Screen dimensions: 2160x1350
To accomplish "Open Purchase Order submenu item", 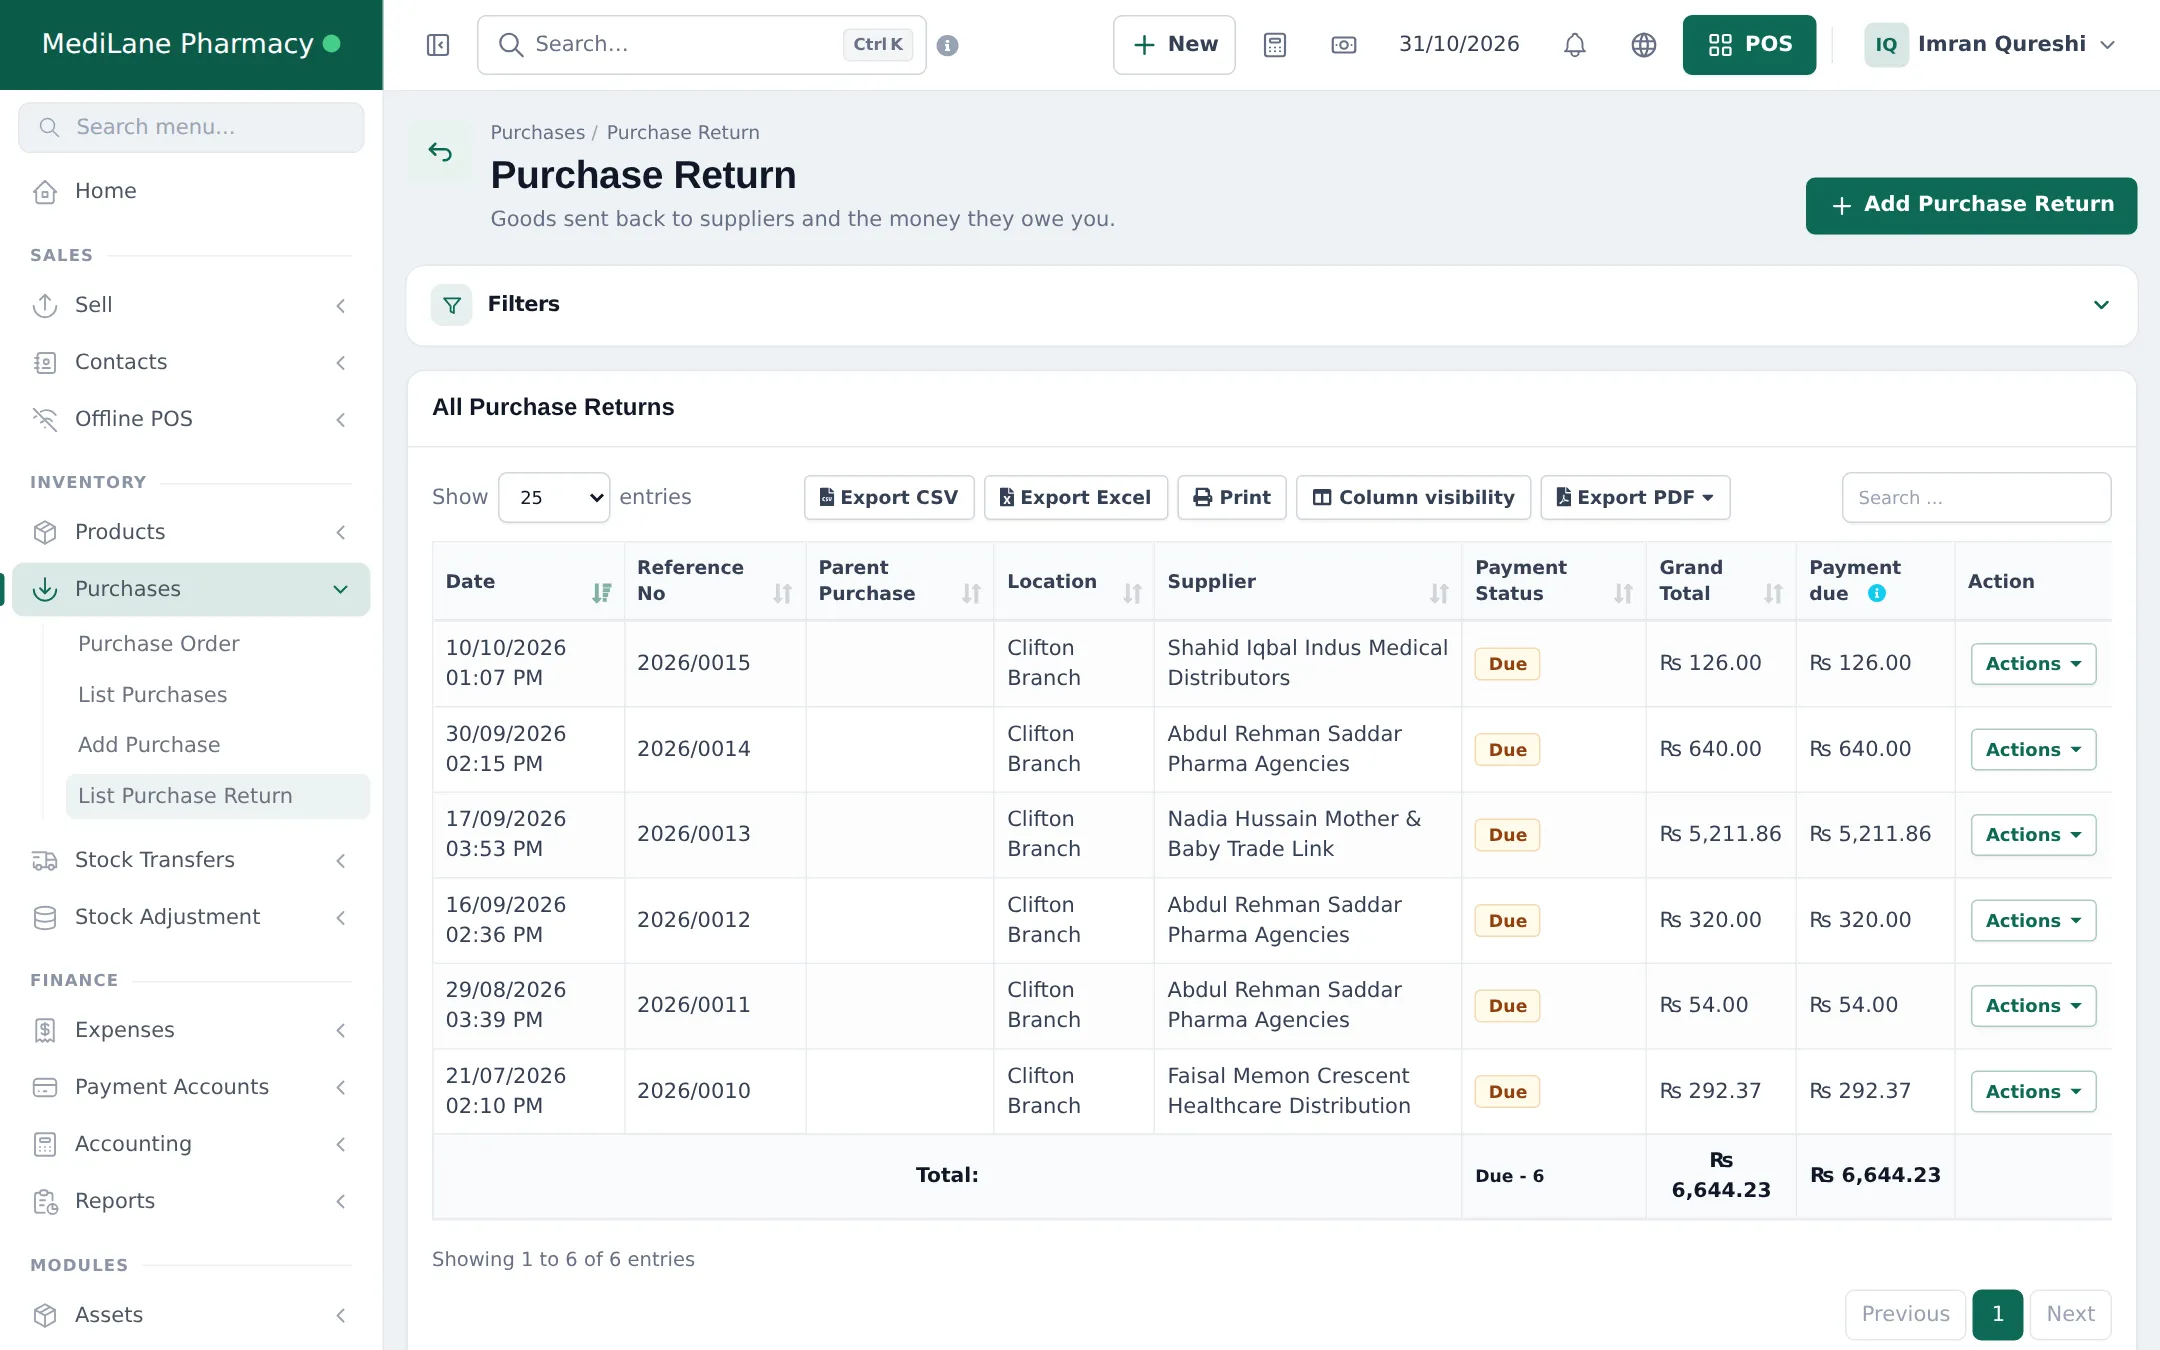I will coord(159,644).
